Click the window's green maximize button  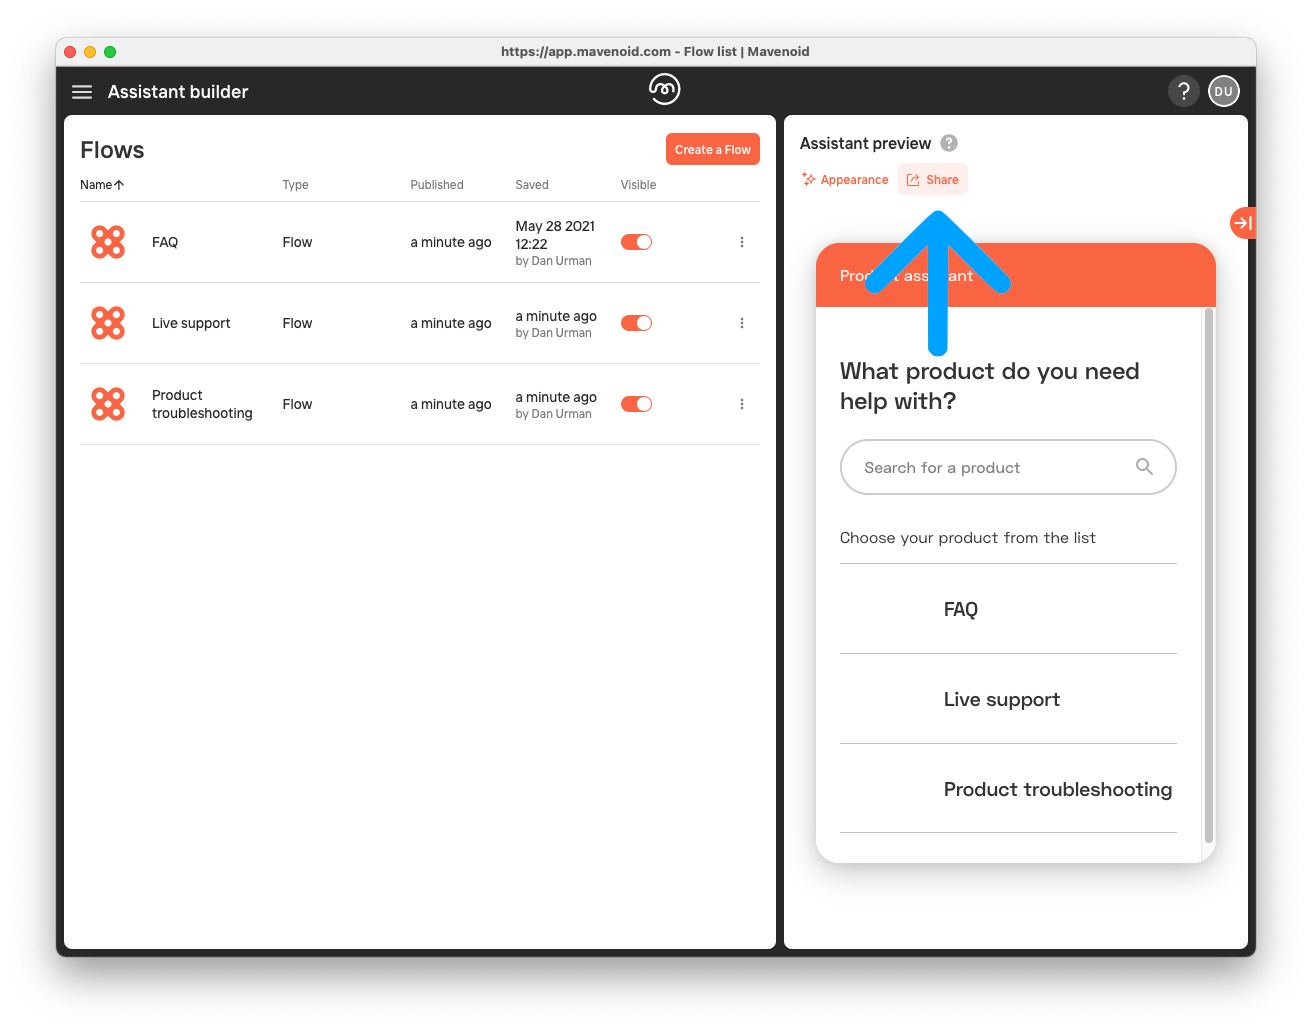[x=110, y=52]
